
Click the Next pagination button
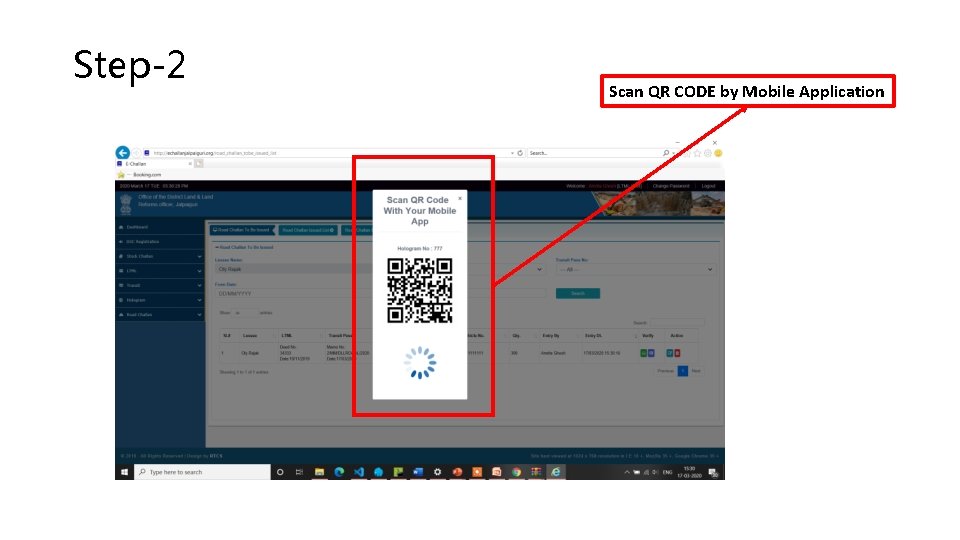(x=696, y=371)
